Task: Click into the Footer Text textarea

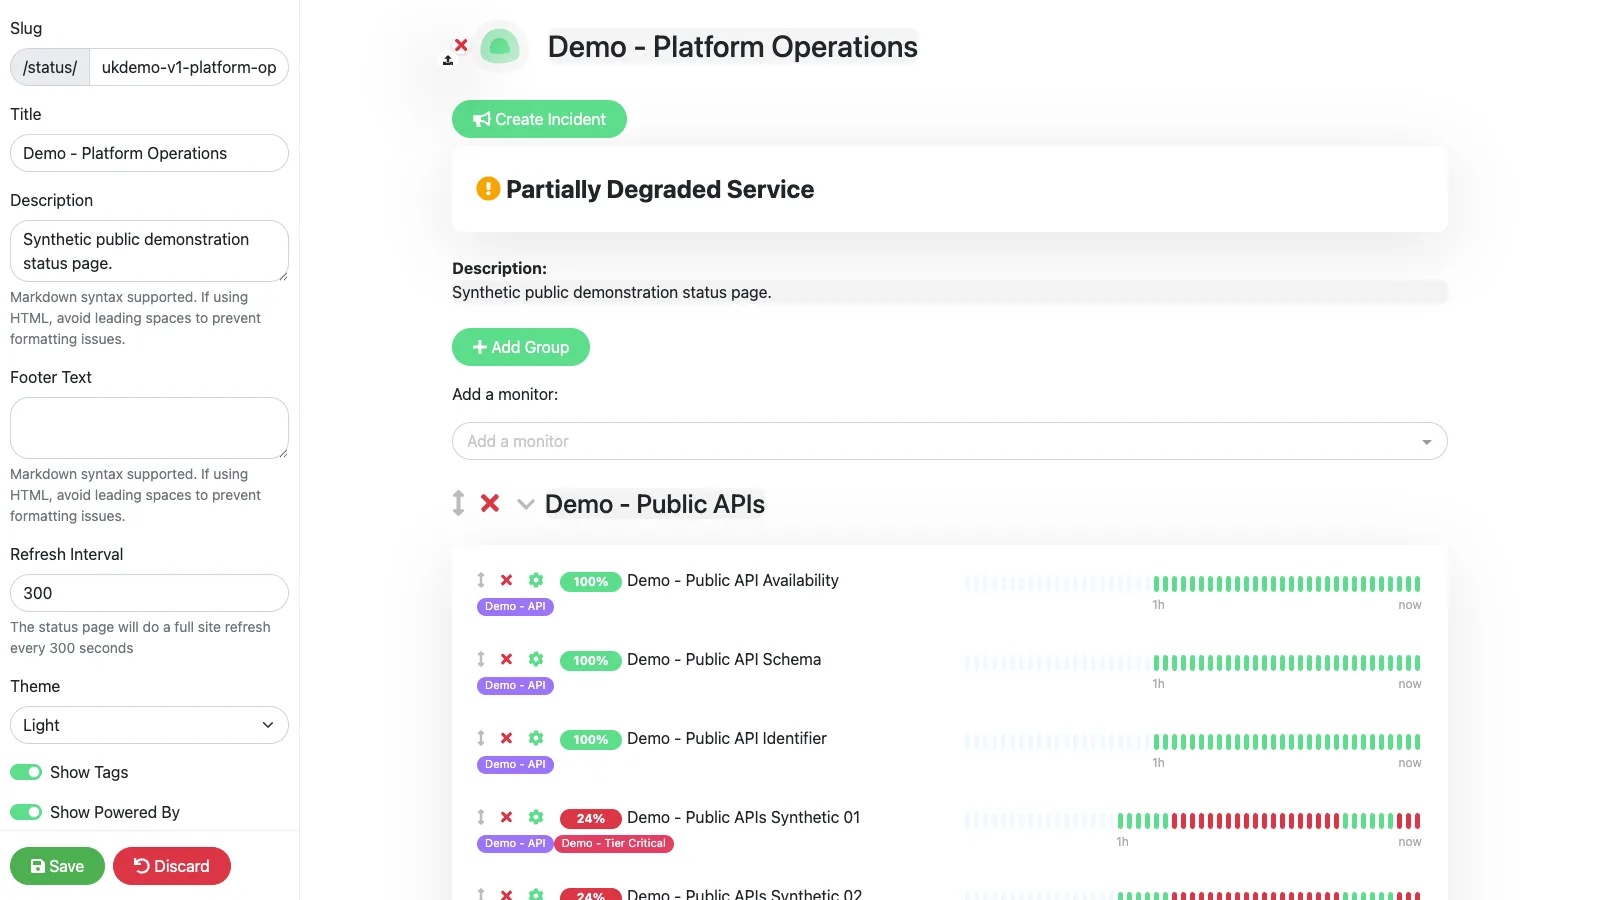Action: 149,428
